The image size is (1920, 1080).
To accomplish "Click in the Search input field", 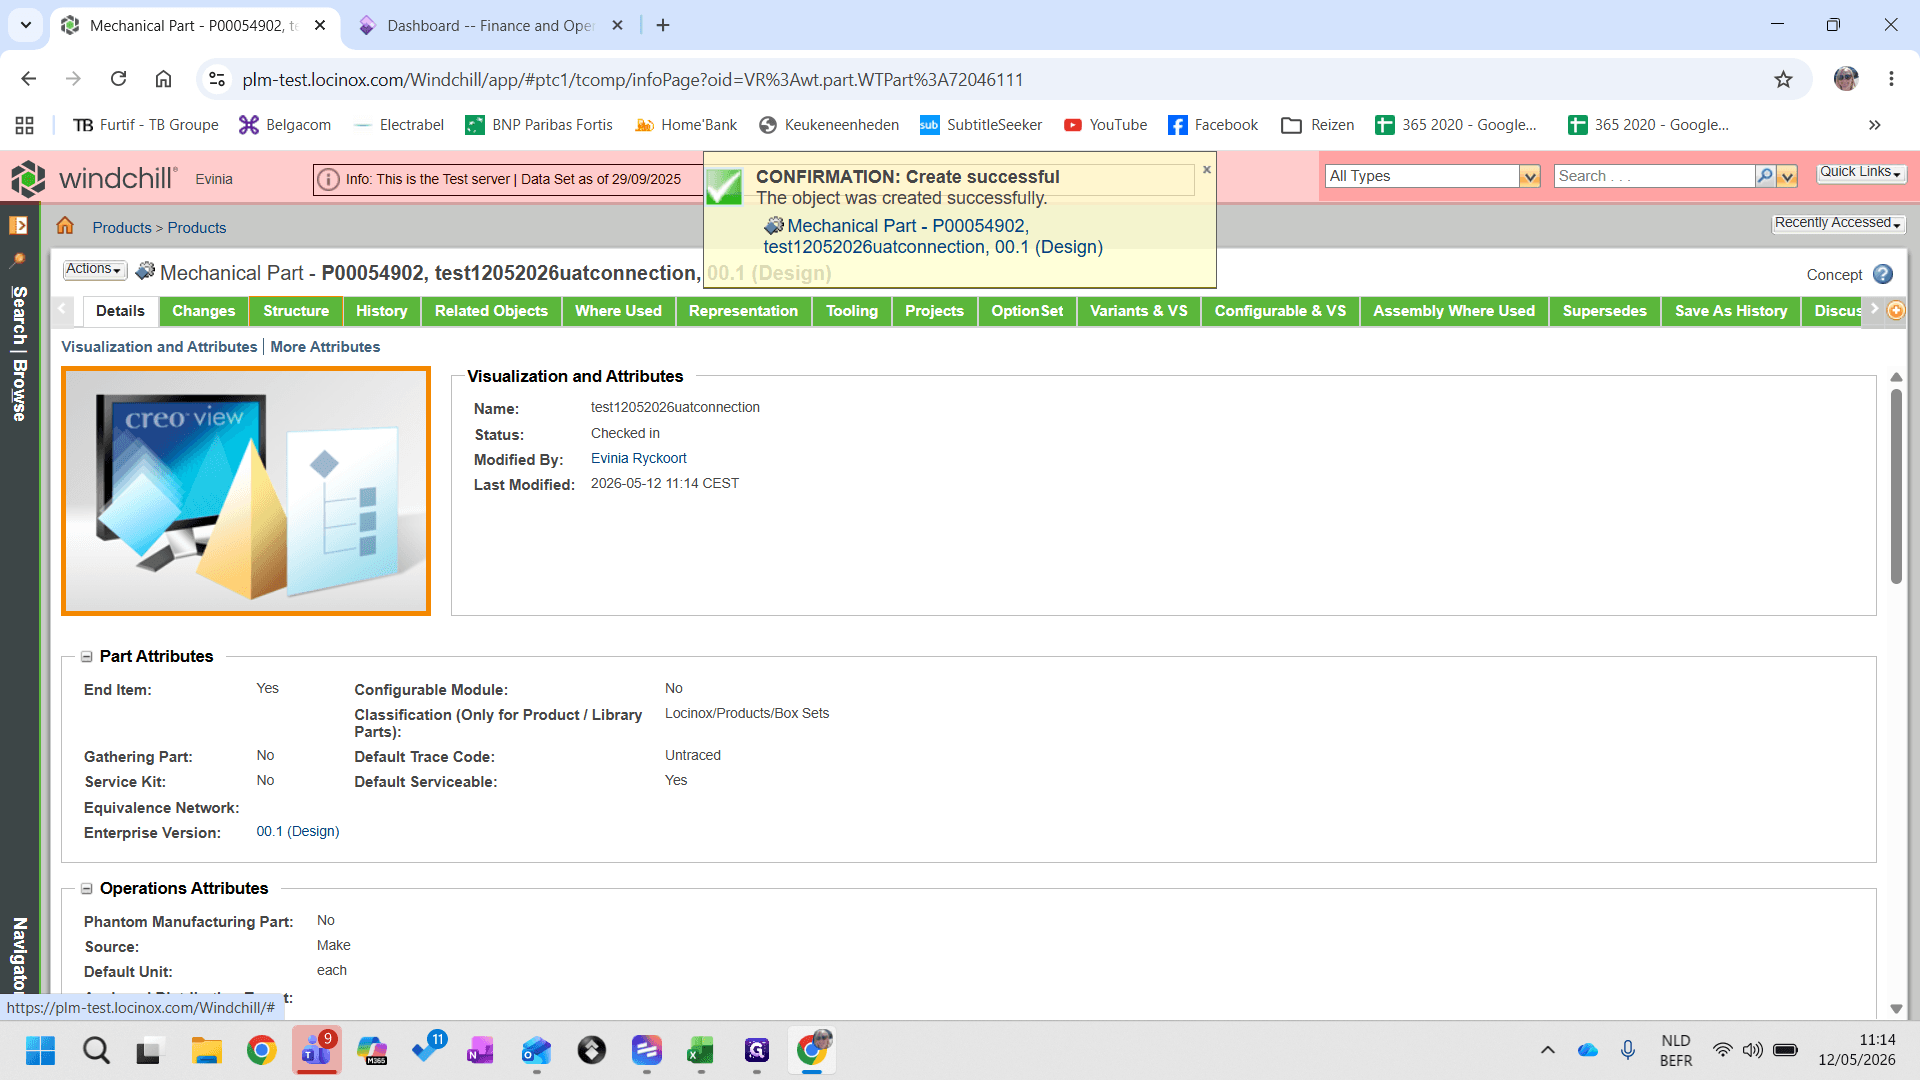I will (1654, 176).
